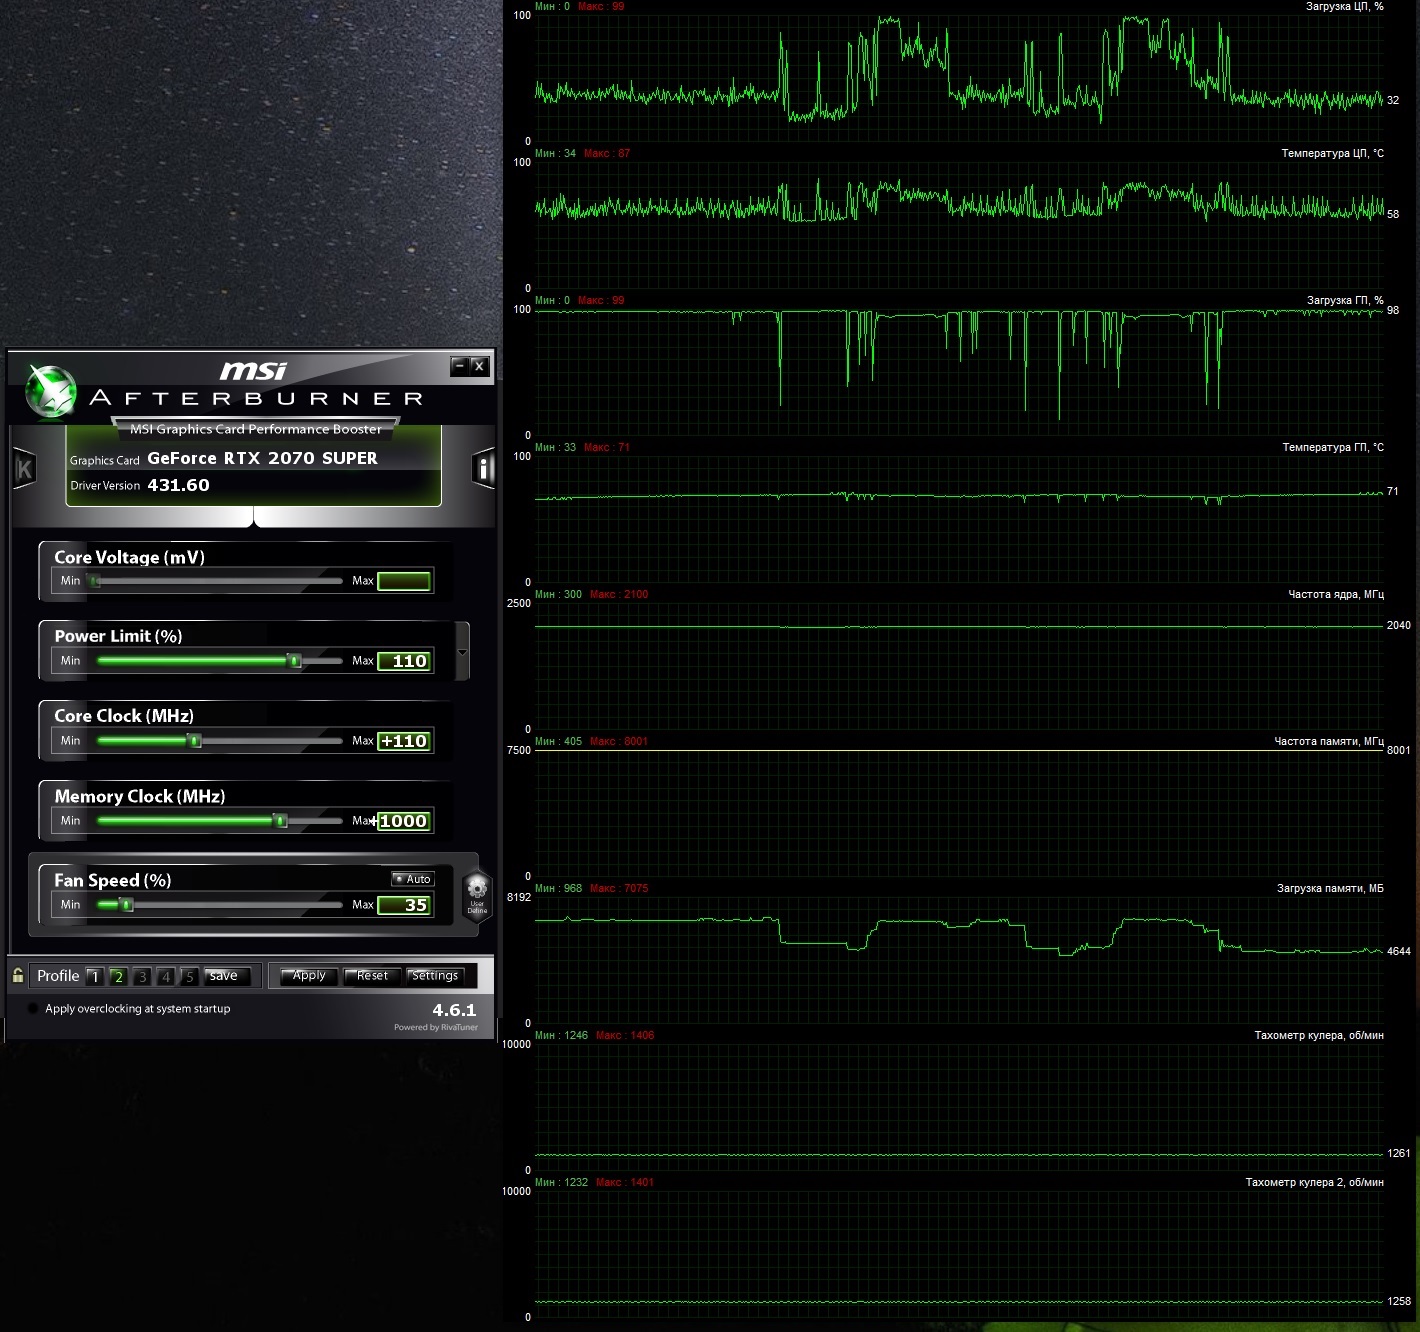
Task: Toggle the profile lock icon
Action: point(18,975)
